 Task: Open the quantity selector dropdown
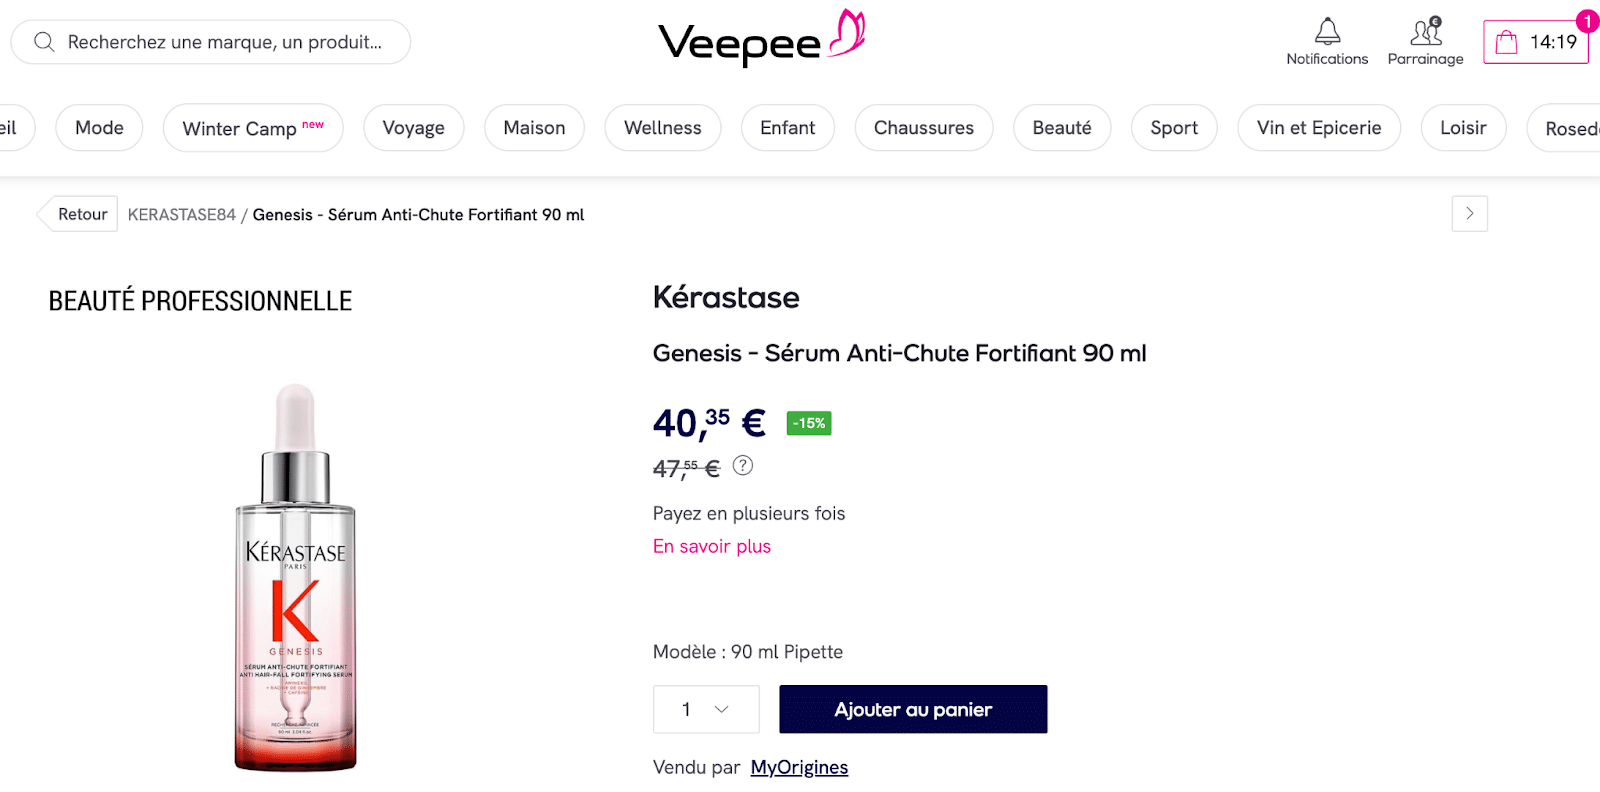(706, 709)
